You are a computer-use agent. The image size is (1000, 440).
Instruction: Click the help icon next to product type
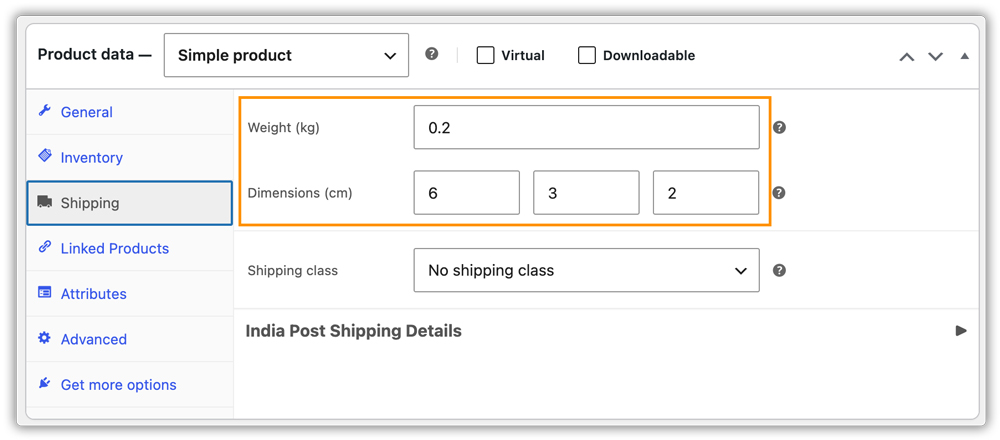[432, 54]
